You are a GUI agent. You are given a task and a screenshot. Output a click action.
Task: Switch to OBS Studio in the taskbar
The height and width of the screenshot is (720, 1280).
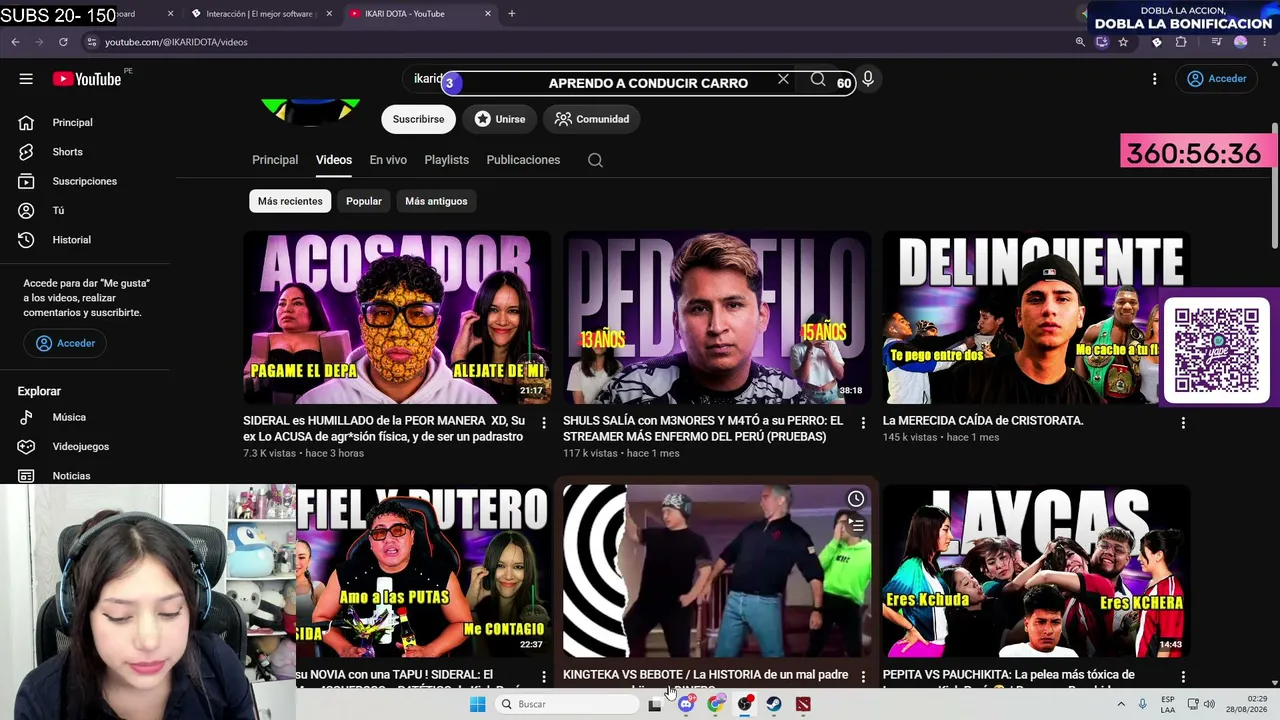[x=745, y=704]
